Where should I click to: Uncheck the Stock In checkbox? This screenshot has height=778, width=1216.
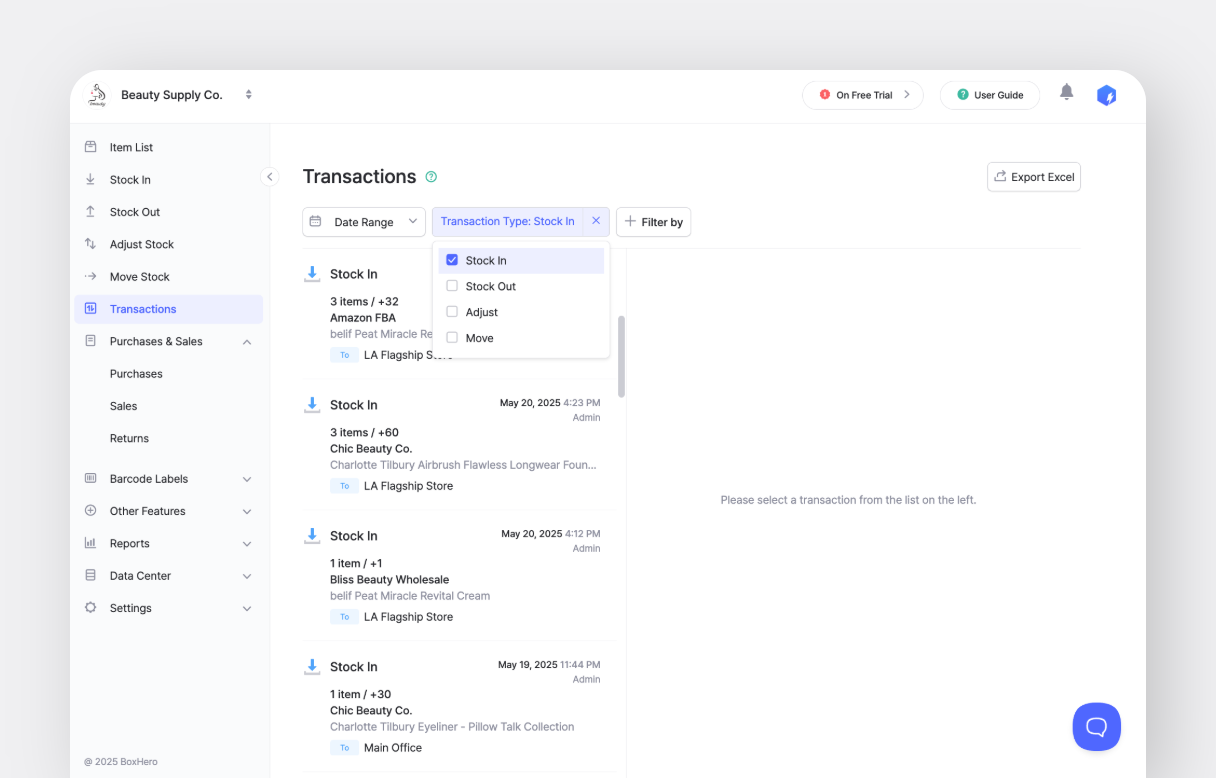click(x=452, y=260)
